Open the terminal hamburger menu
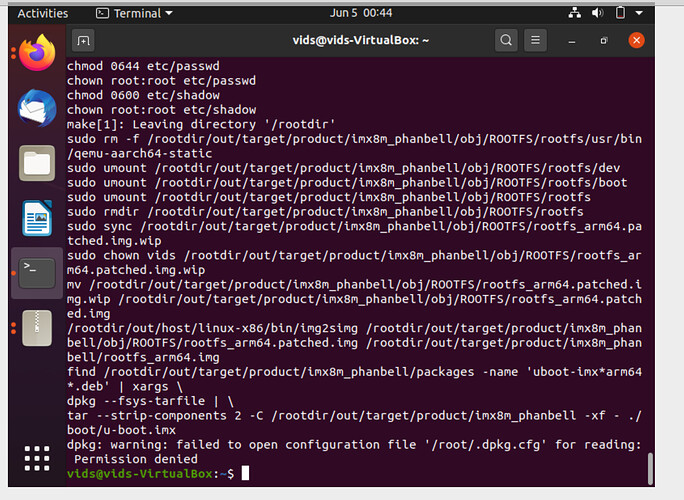684x500 pixels. [x=539, y=41]
